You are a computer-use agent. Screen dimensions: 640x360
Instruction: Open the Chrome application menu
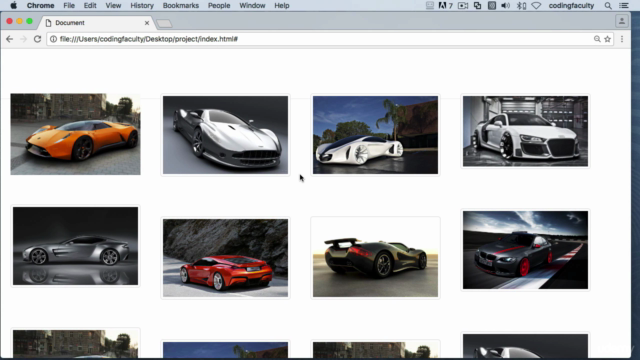pos(40,5)
